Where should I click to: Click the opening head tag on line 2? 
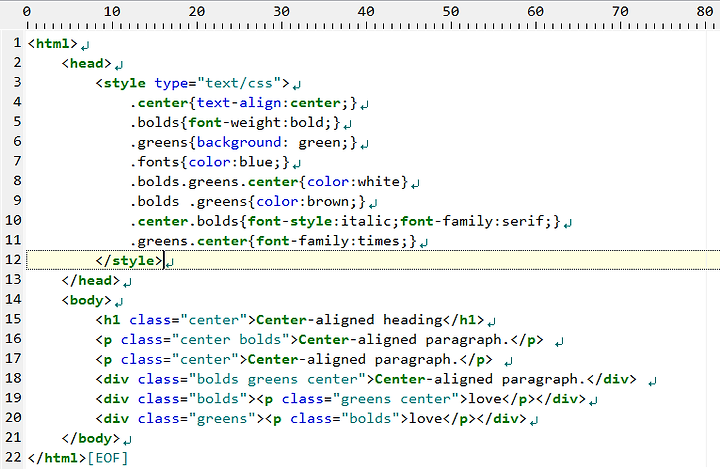[86, 63]
